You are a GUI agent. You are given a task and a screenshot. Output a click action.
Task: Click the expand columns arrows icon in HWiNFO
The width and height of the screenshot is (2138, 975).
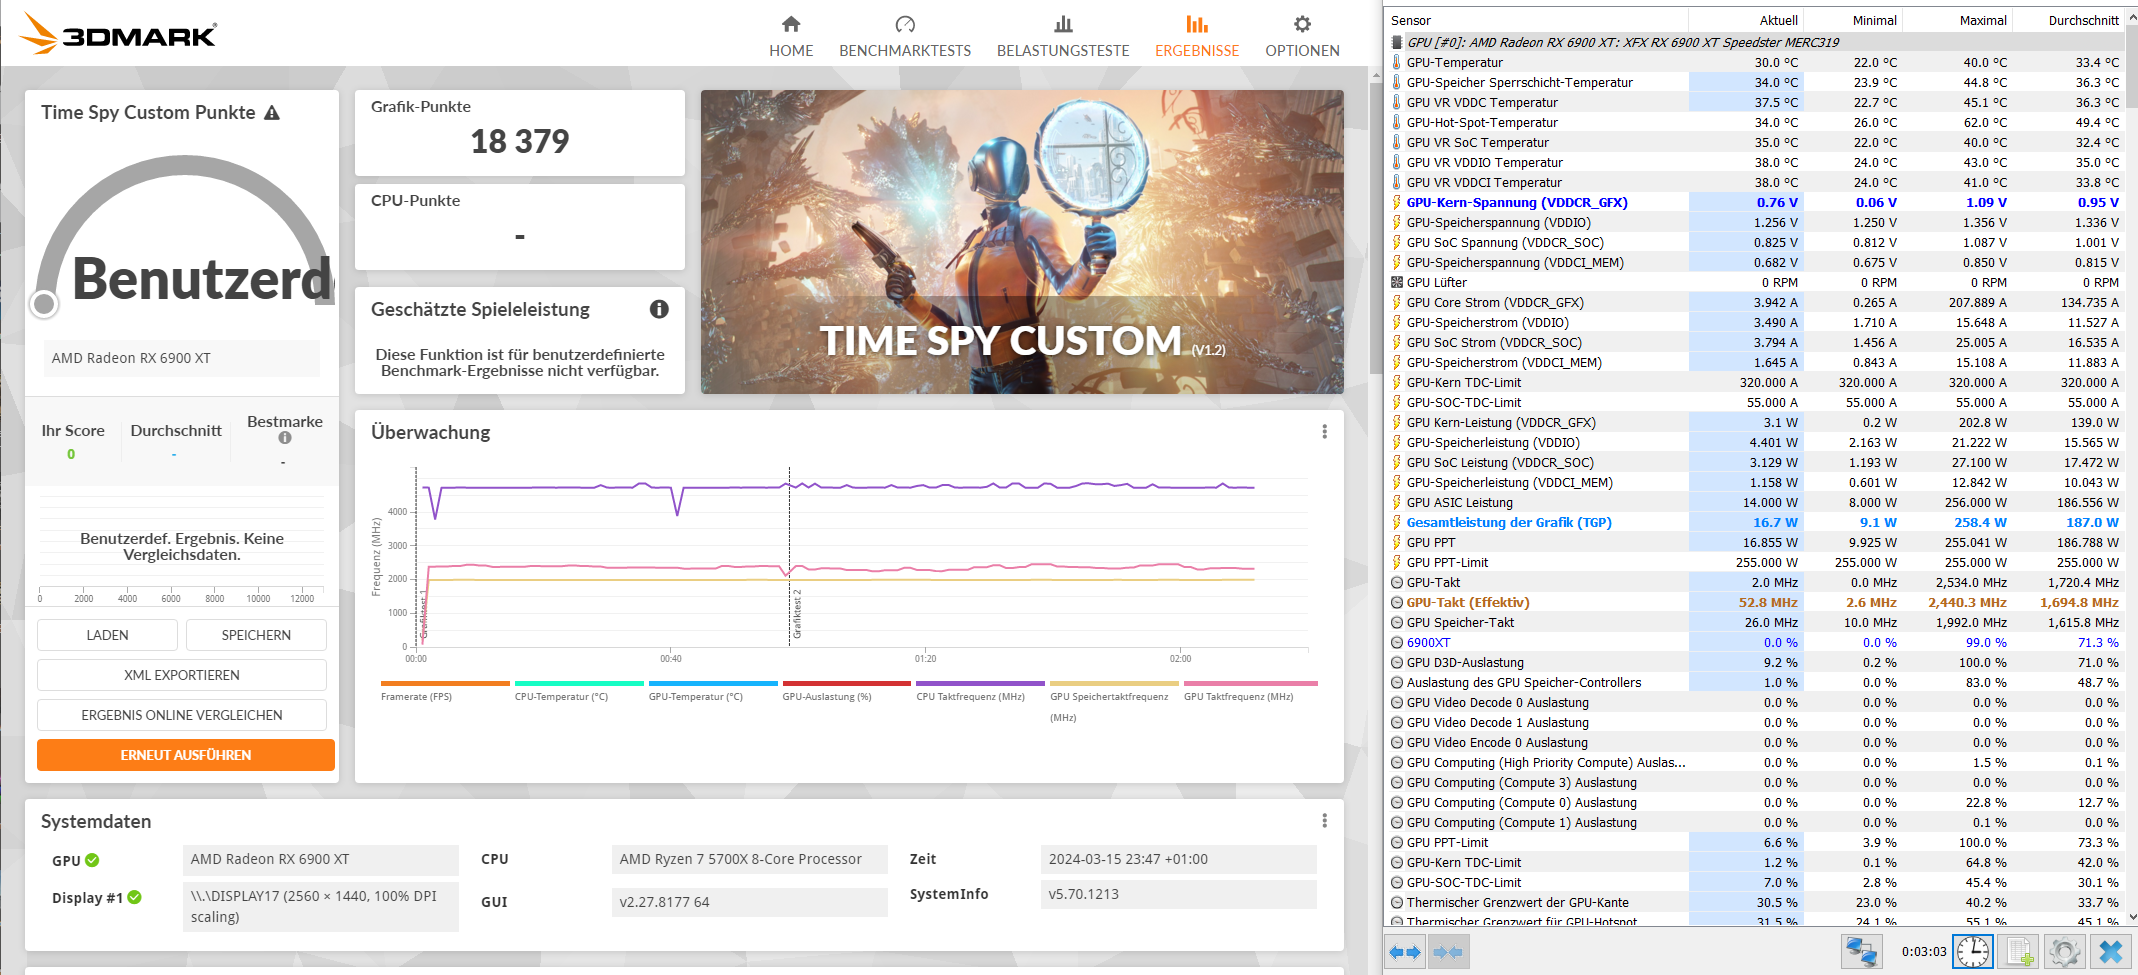click(1405, 951)
